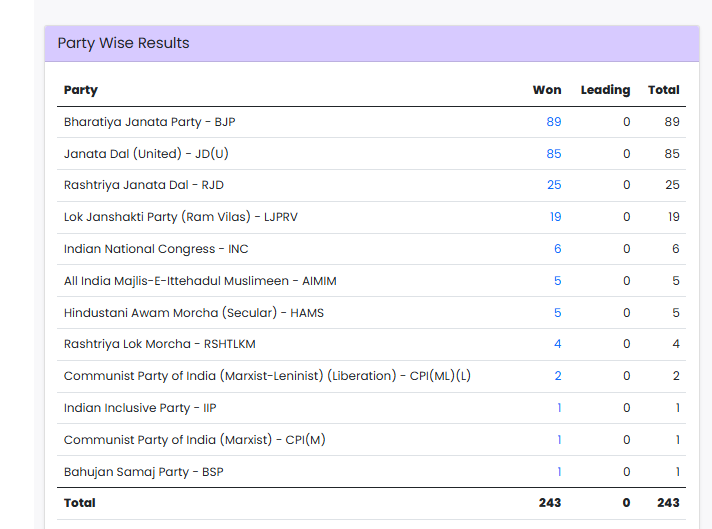Click the 85 won seats link for JD(U)
Image resolution: width=712 pixels, height=529 pixels.
click(553, 154)
